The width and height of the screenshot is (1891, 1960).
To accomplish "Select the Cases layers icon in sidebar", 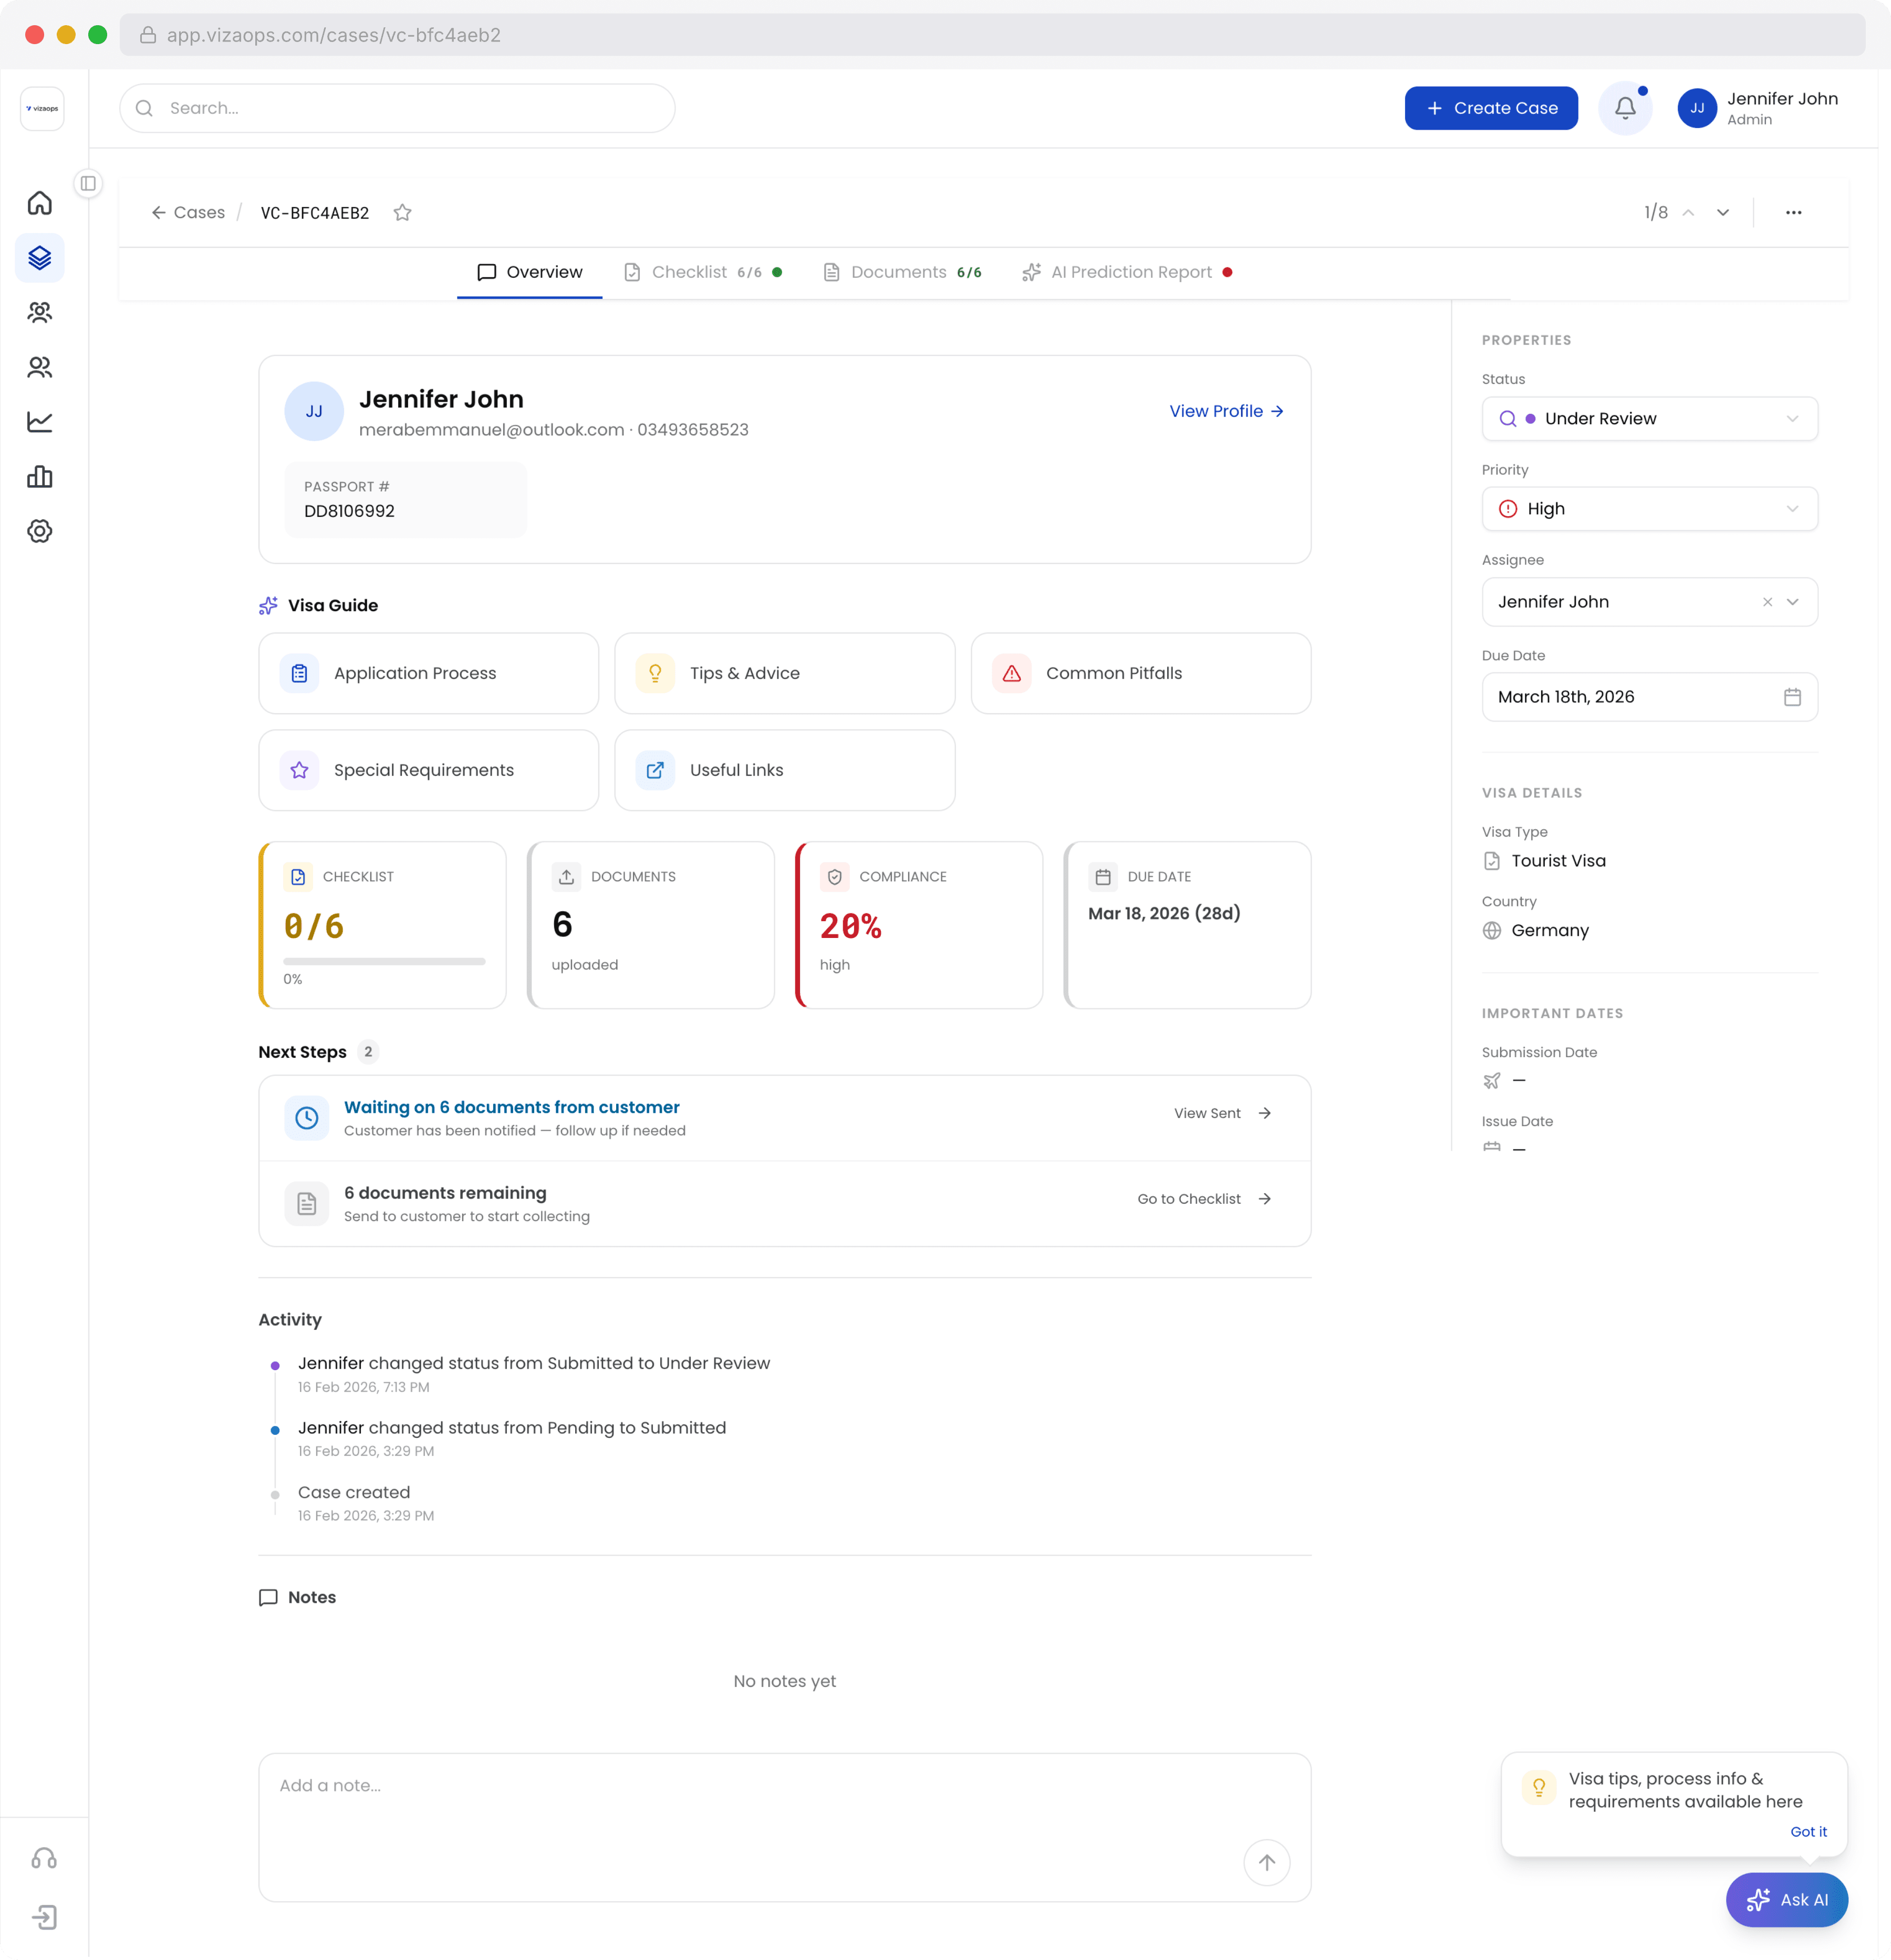I will click(x=40, y=258).
